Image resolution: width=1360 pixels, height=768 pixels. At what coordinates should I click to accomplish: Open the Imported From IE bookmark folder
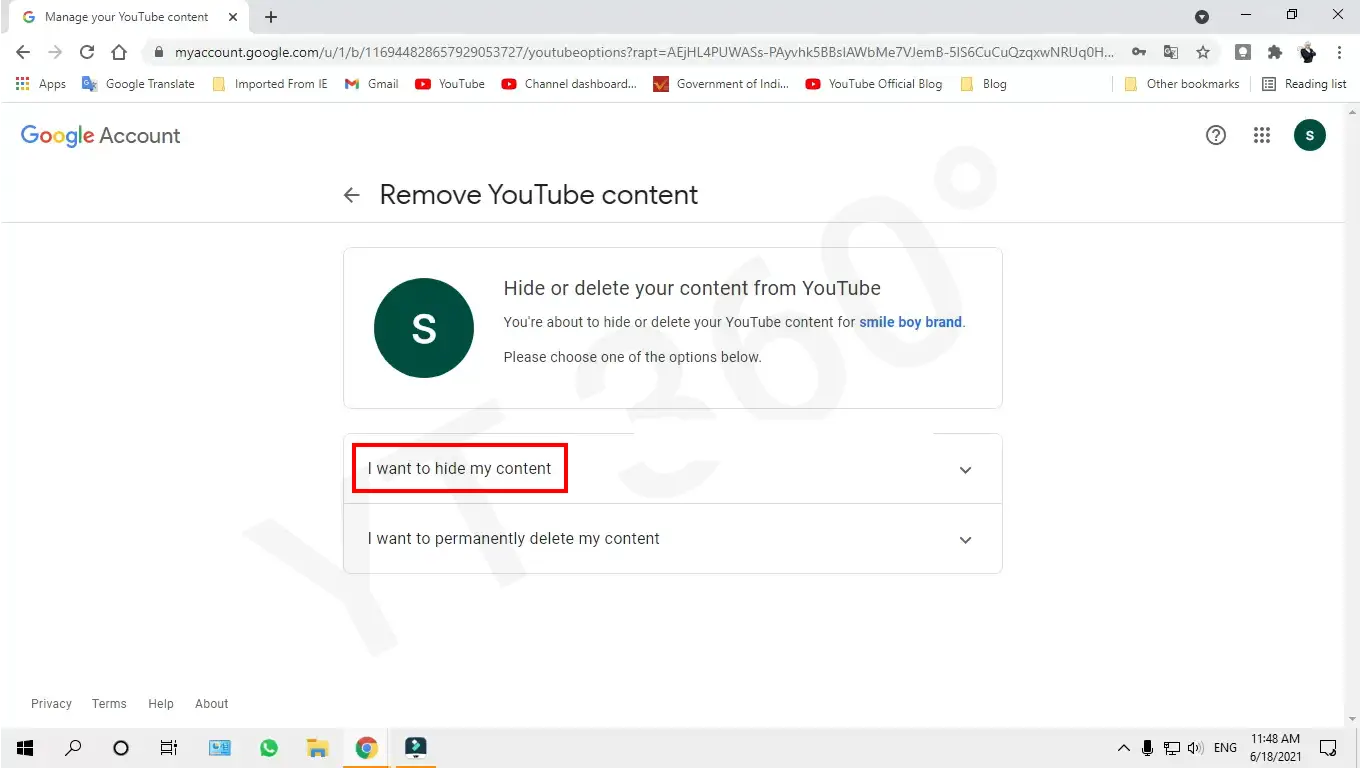coord(270,84)
